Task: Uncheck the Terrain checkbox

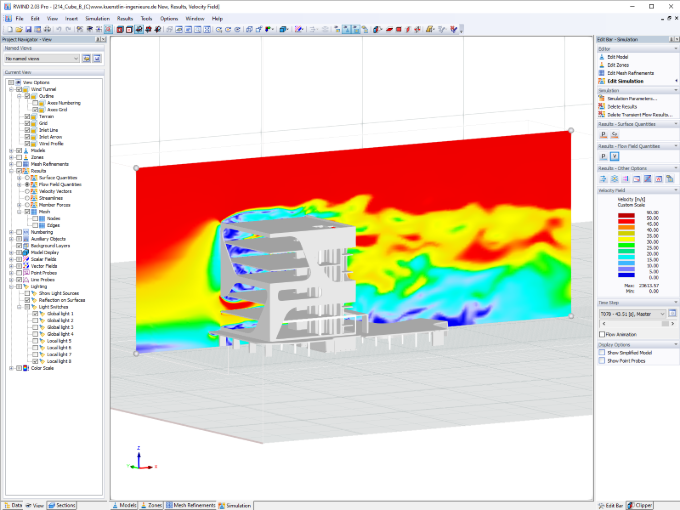Action: (x=27, y=117)
